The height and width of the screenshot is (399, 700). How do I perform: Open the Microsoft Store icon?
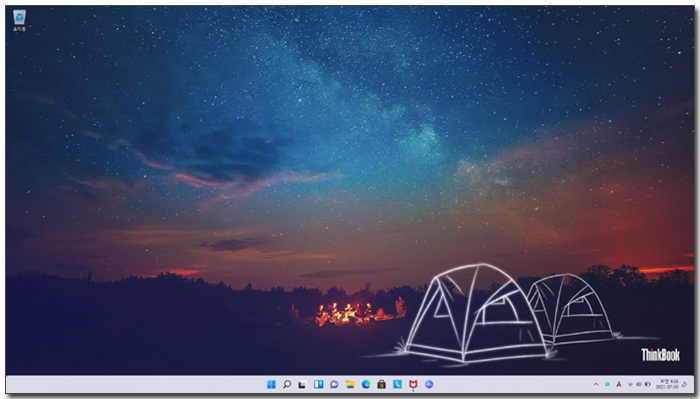381,384
